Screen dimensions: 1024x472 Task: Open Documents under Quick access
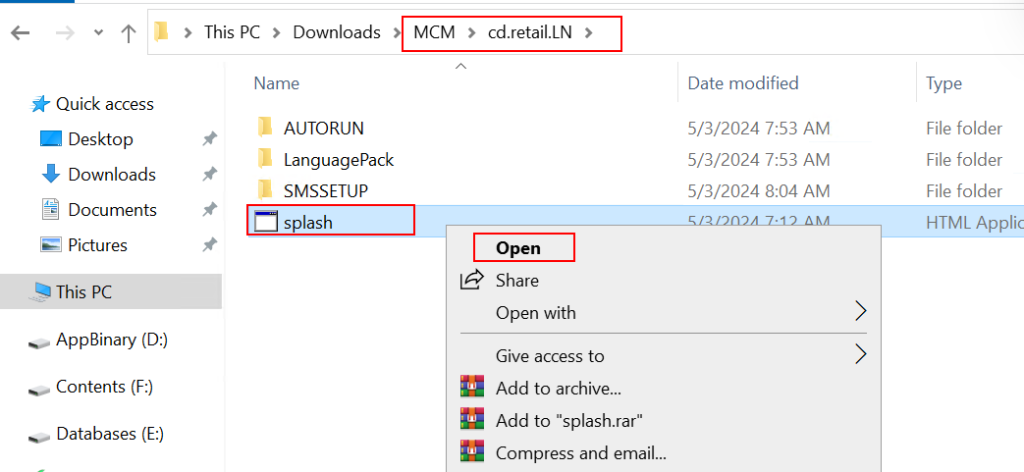[x=112, y=210]
